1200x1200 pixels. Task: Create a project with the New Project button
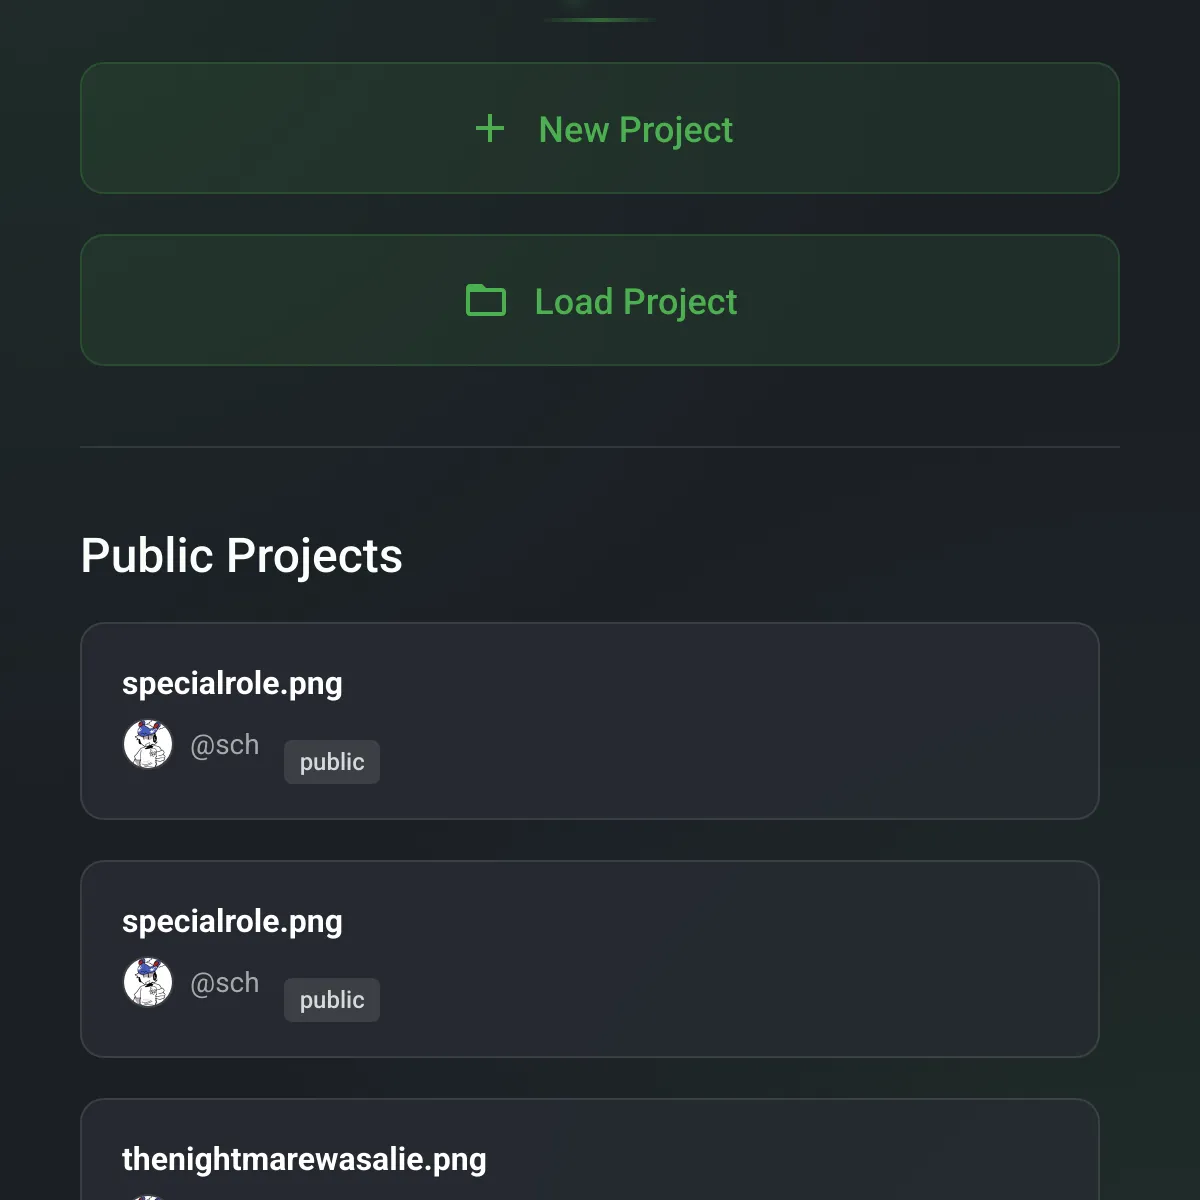pyautogui.click(x=600, y=128)
